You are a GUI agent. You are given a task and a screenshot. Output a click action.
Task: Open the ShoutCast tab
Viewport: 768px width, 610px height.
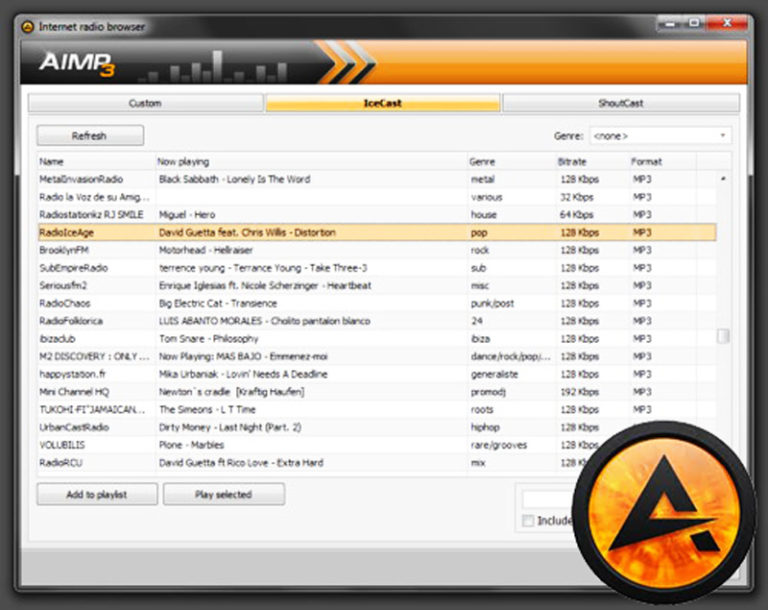(x=621, y=103)
